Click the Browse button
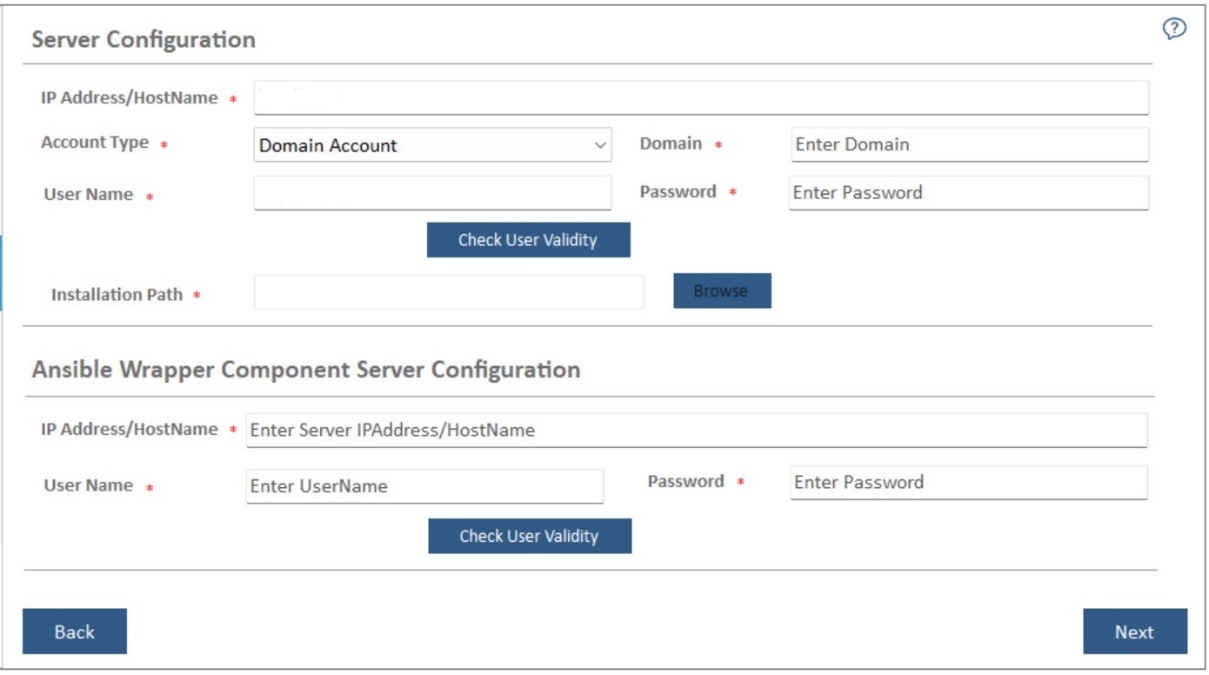 722,291
